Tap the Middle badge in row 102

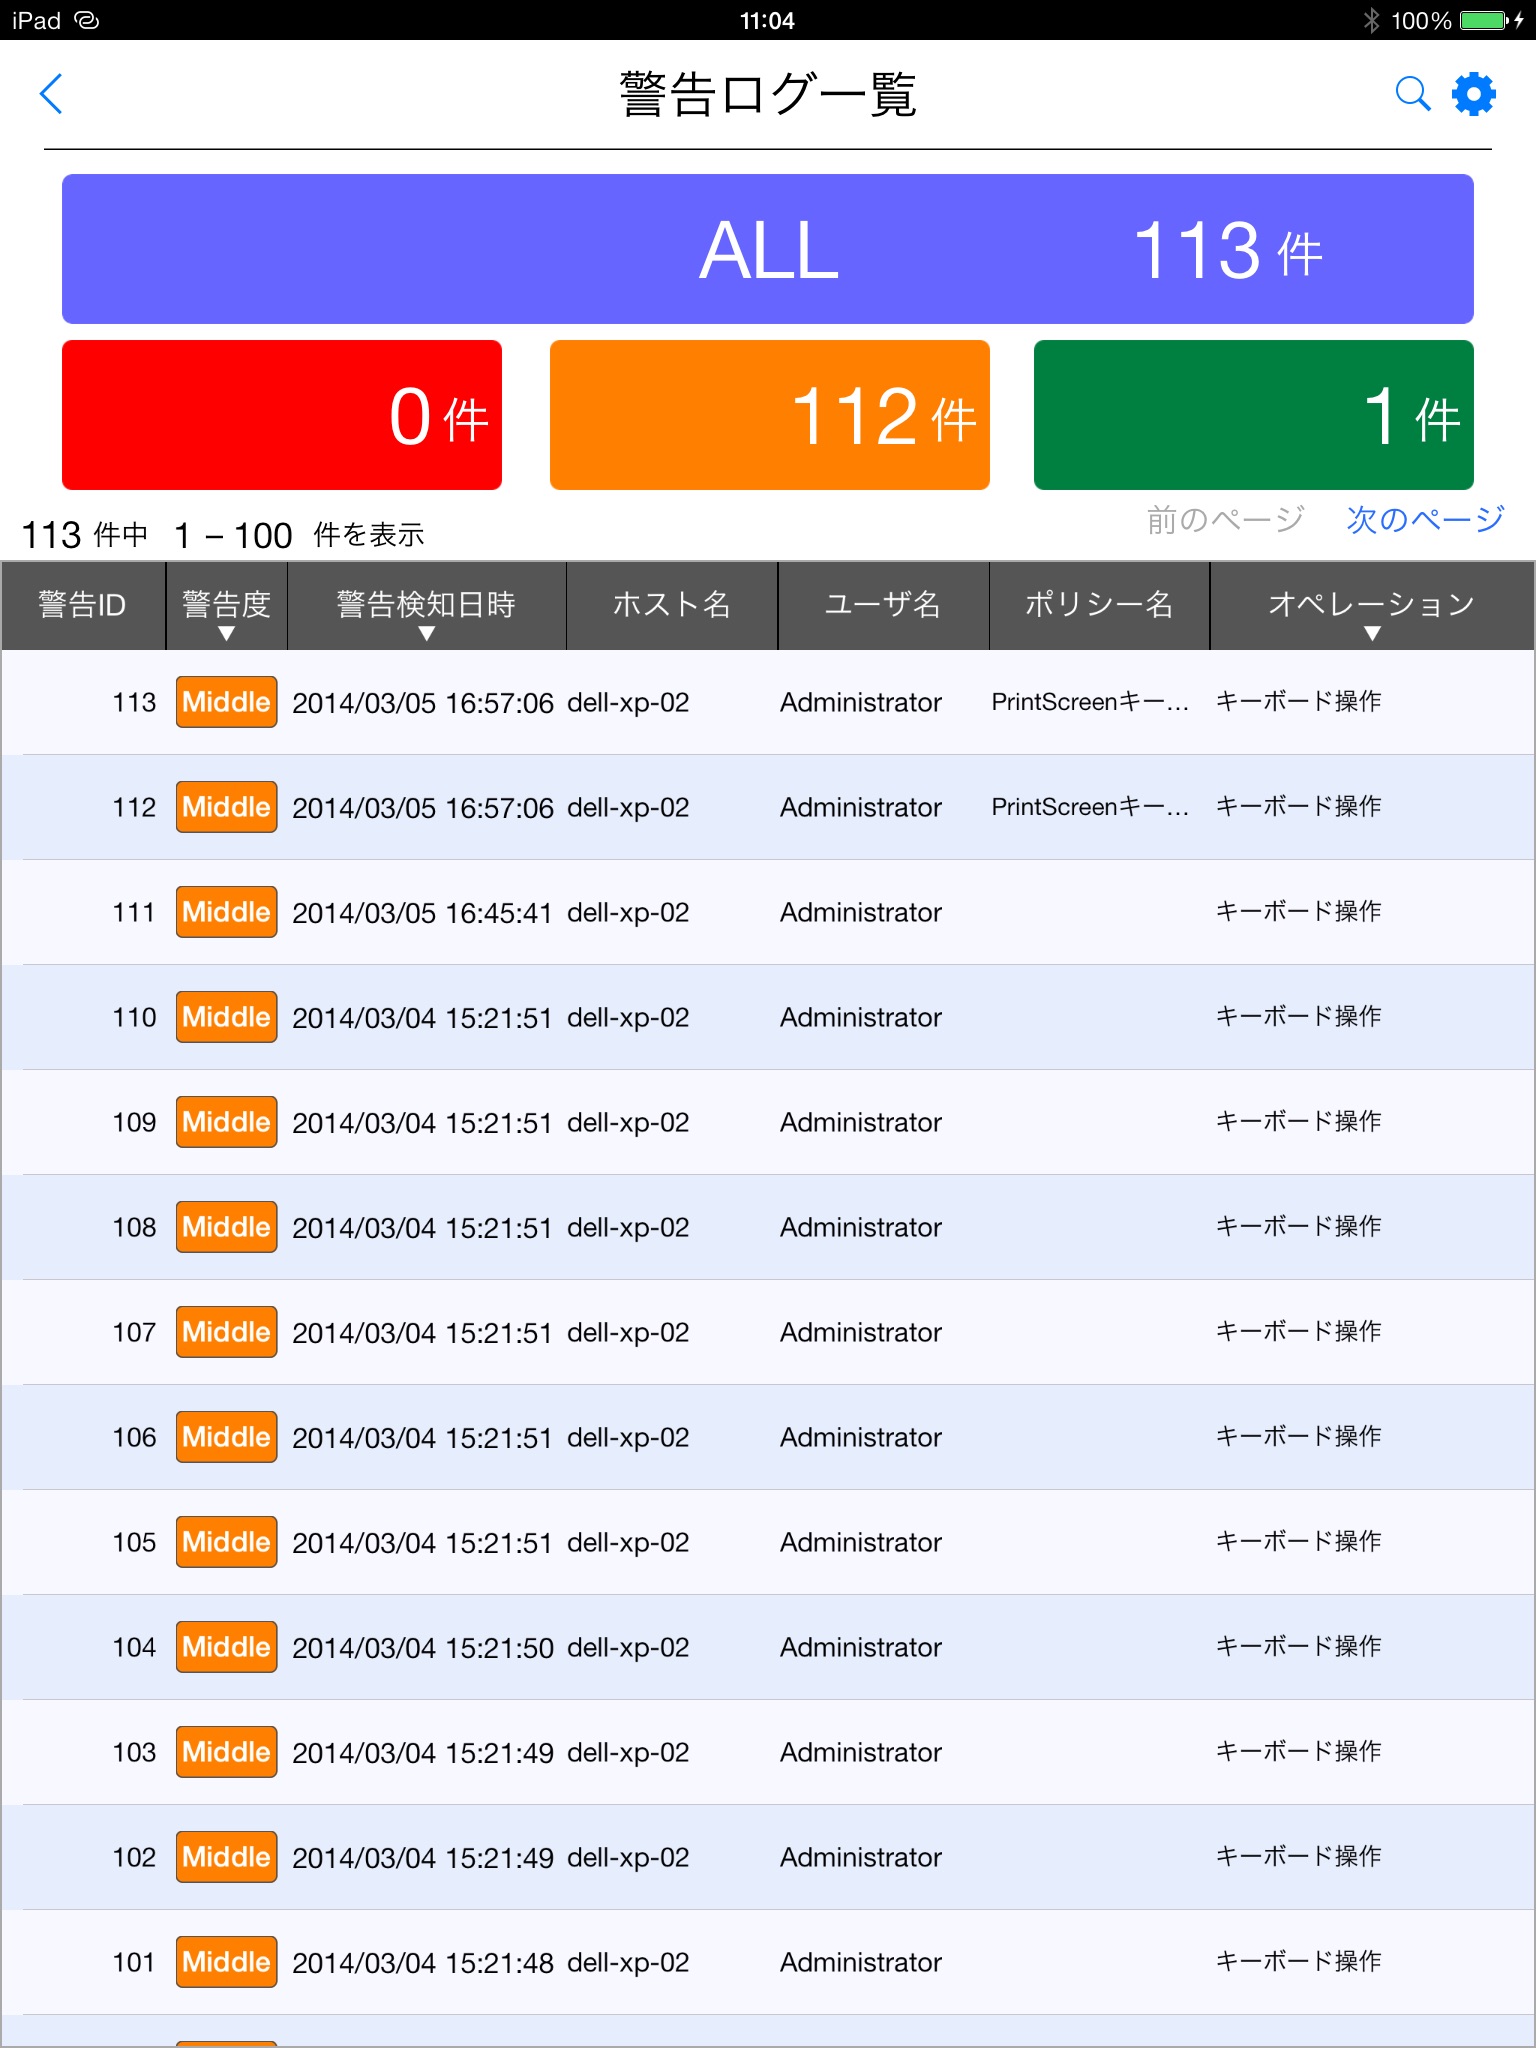click(227, 1857)
